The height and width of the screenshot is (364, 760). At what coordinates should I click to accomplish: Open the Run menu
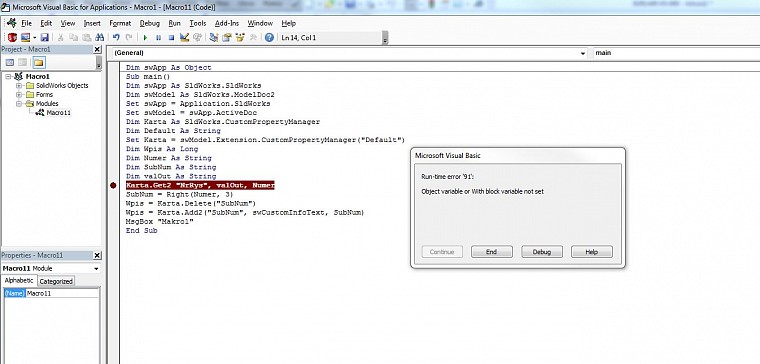pos(174,23)
